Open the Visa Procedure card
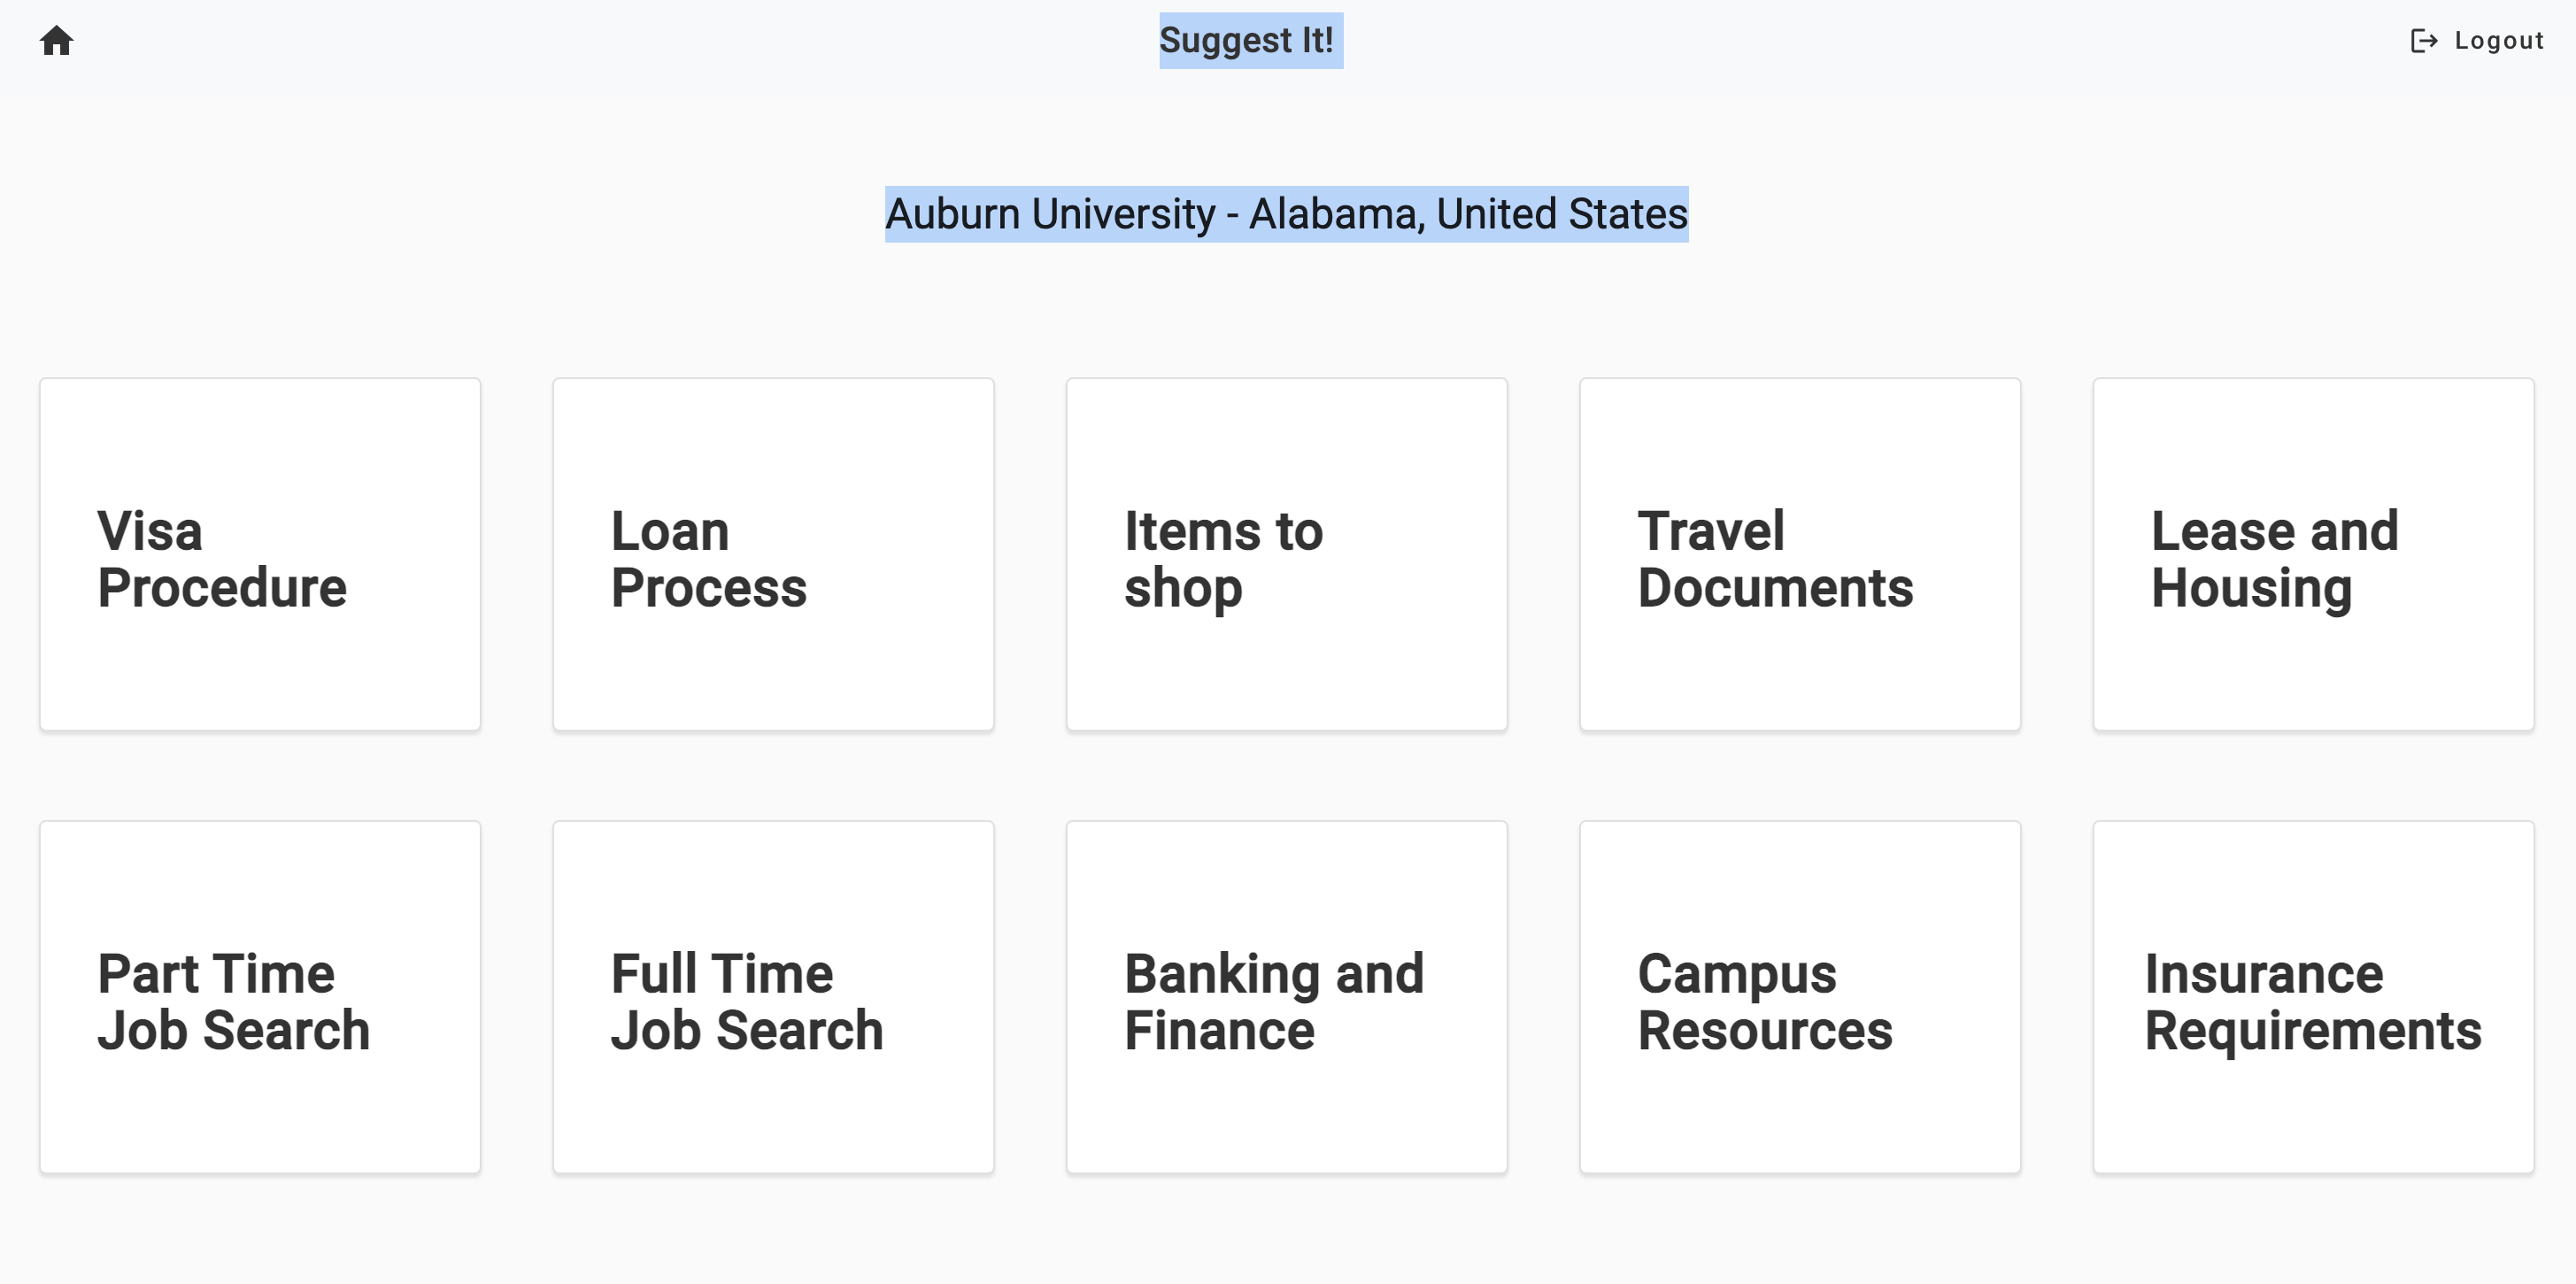The height and width of the screenshot is (1284, 2576). [x=260, y=554]
